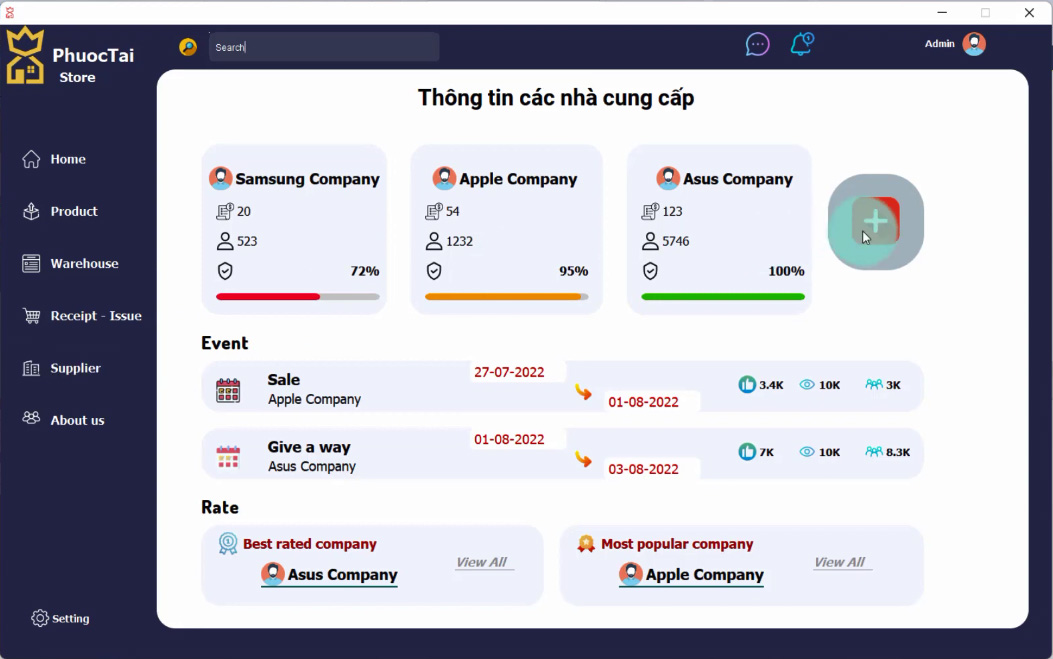Open the Supplier menu item
The height and width of the screenshot is (659, 1053).
tap(75, 368)
